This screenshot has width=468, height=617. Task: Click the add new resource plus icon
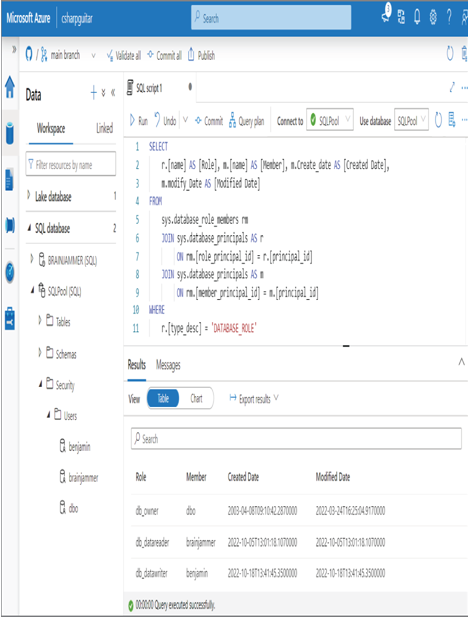[94, 93]
